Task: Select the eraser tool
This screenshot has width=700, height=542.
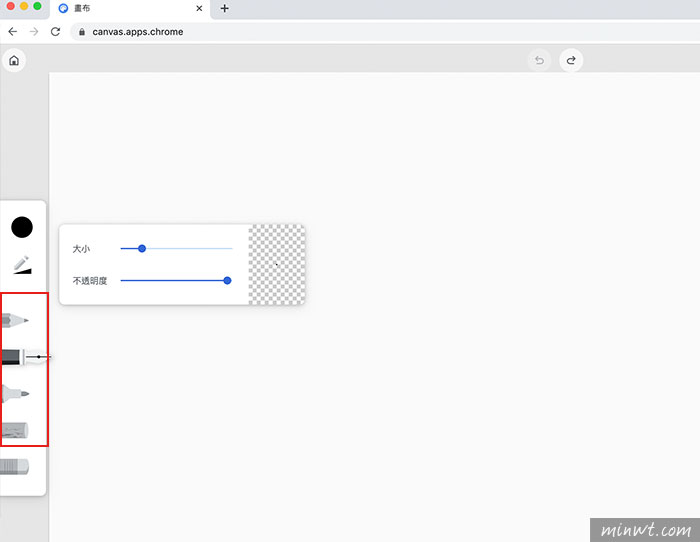Action: tap(14, 467)
